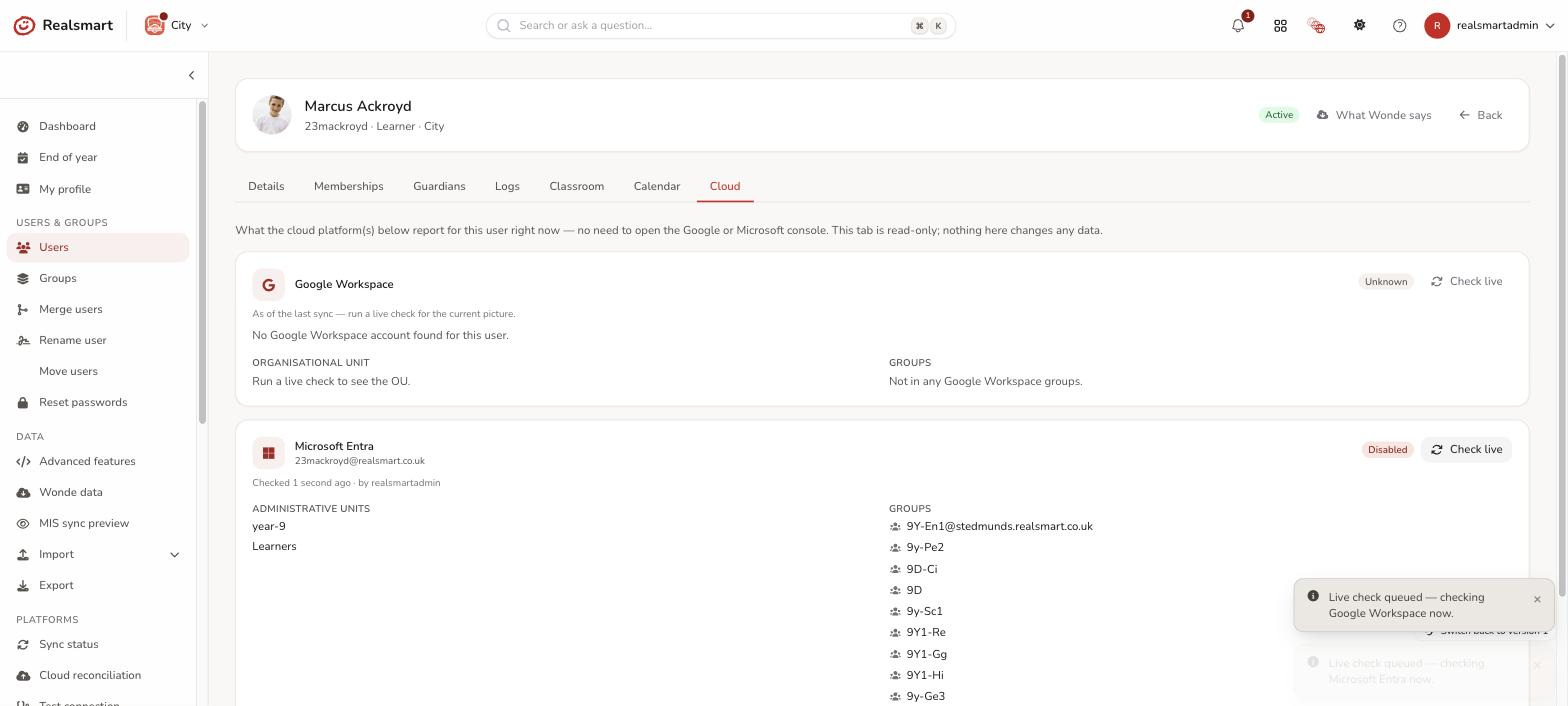This screenshot has height=706, width=1568.
Task: Click the 9D-Ci group entry
Action: pos(921,569)
